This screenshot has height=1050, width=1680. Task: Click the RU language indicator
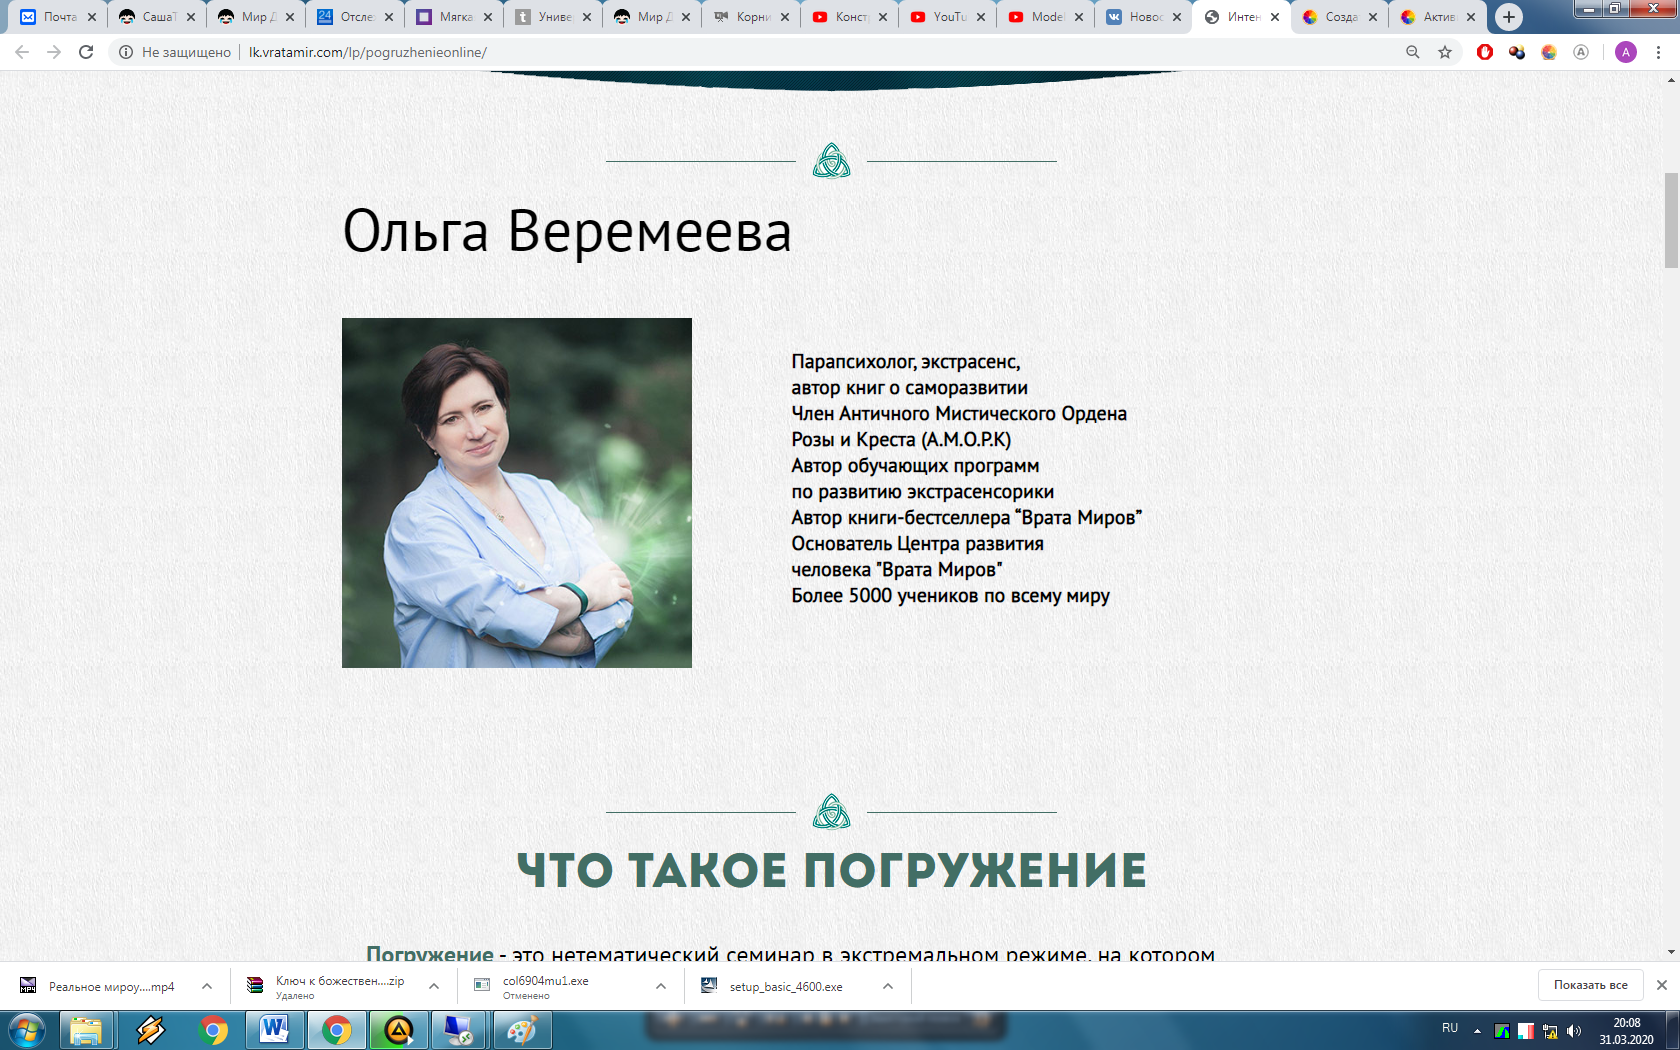point(1450,1028)
